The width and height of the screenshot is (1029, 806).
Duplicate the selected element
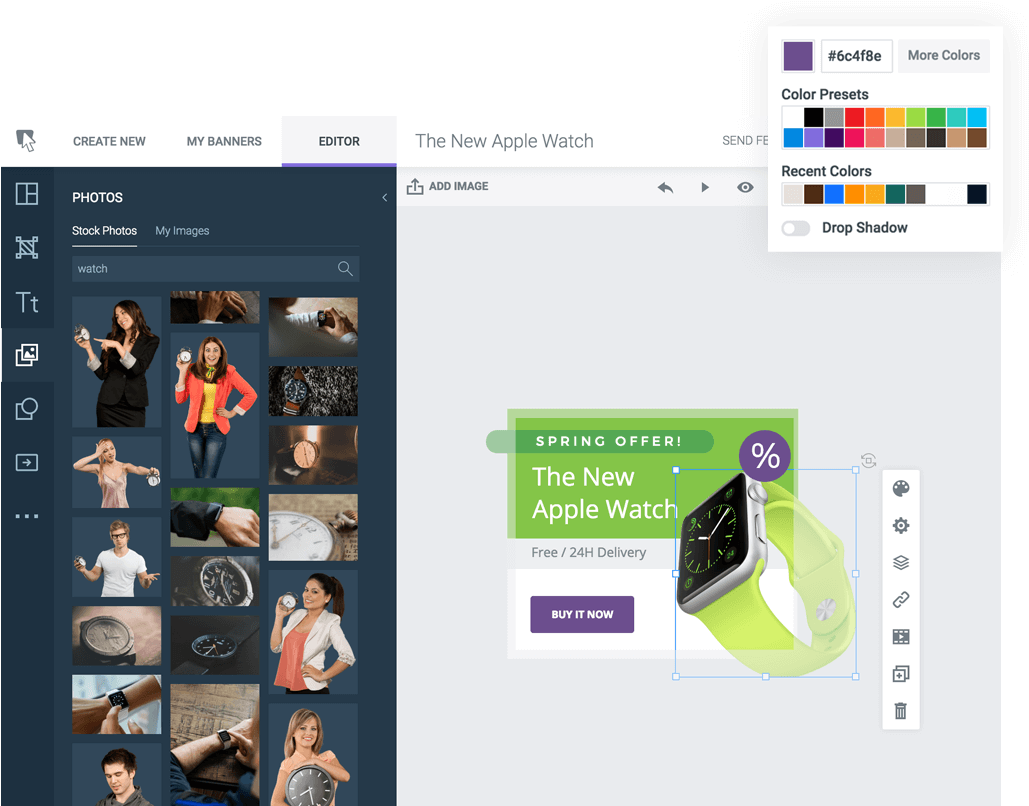coord(901,674)
